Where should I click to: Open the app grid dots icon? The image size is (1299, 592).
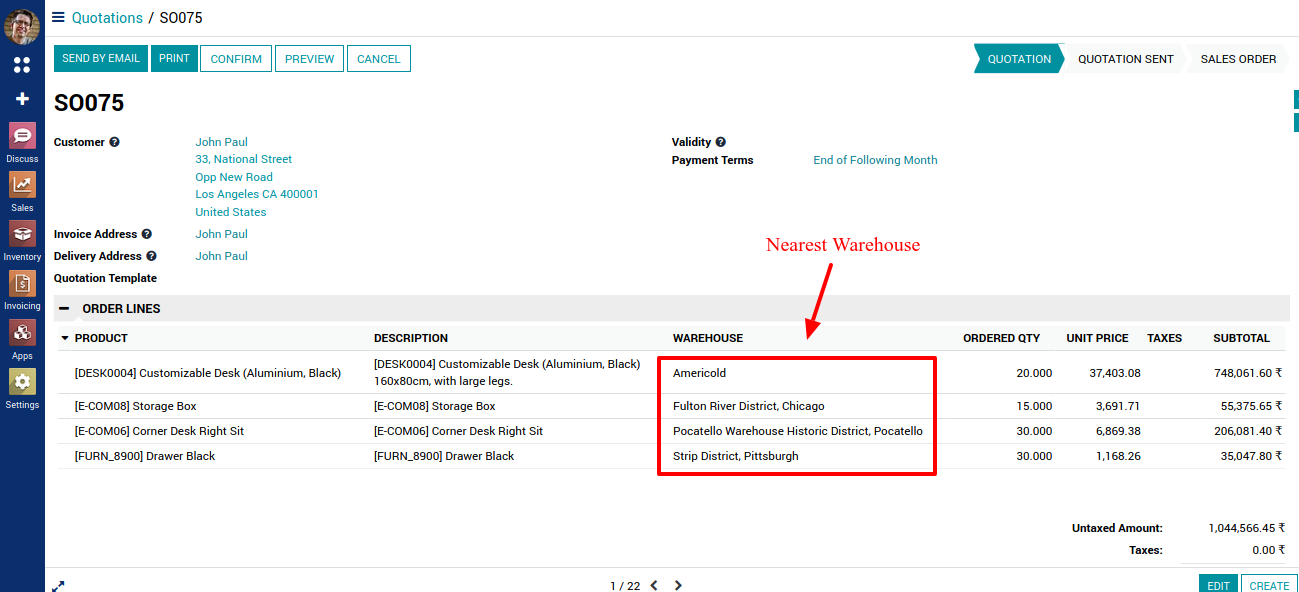[x=22, y=65]
